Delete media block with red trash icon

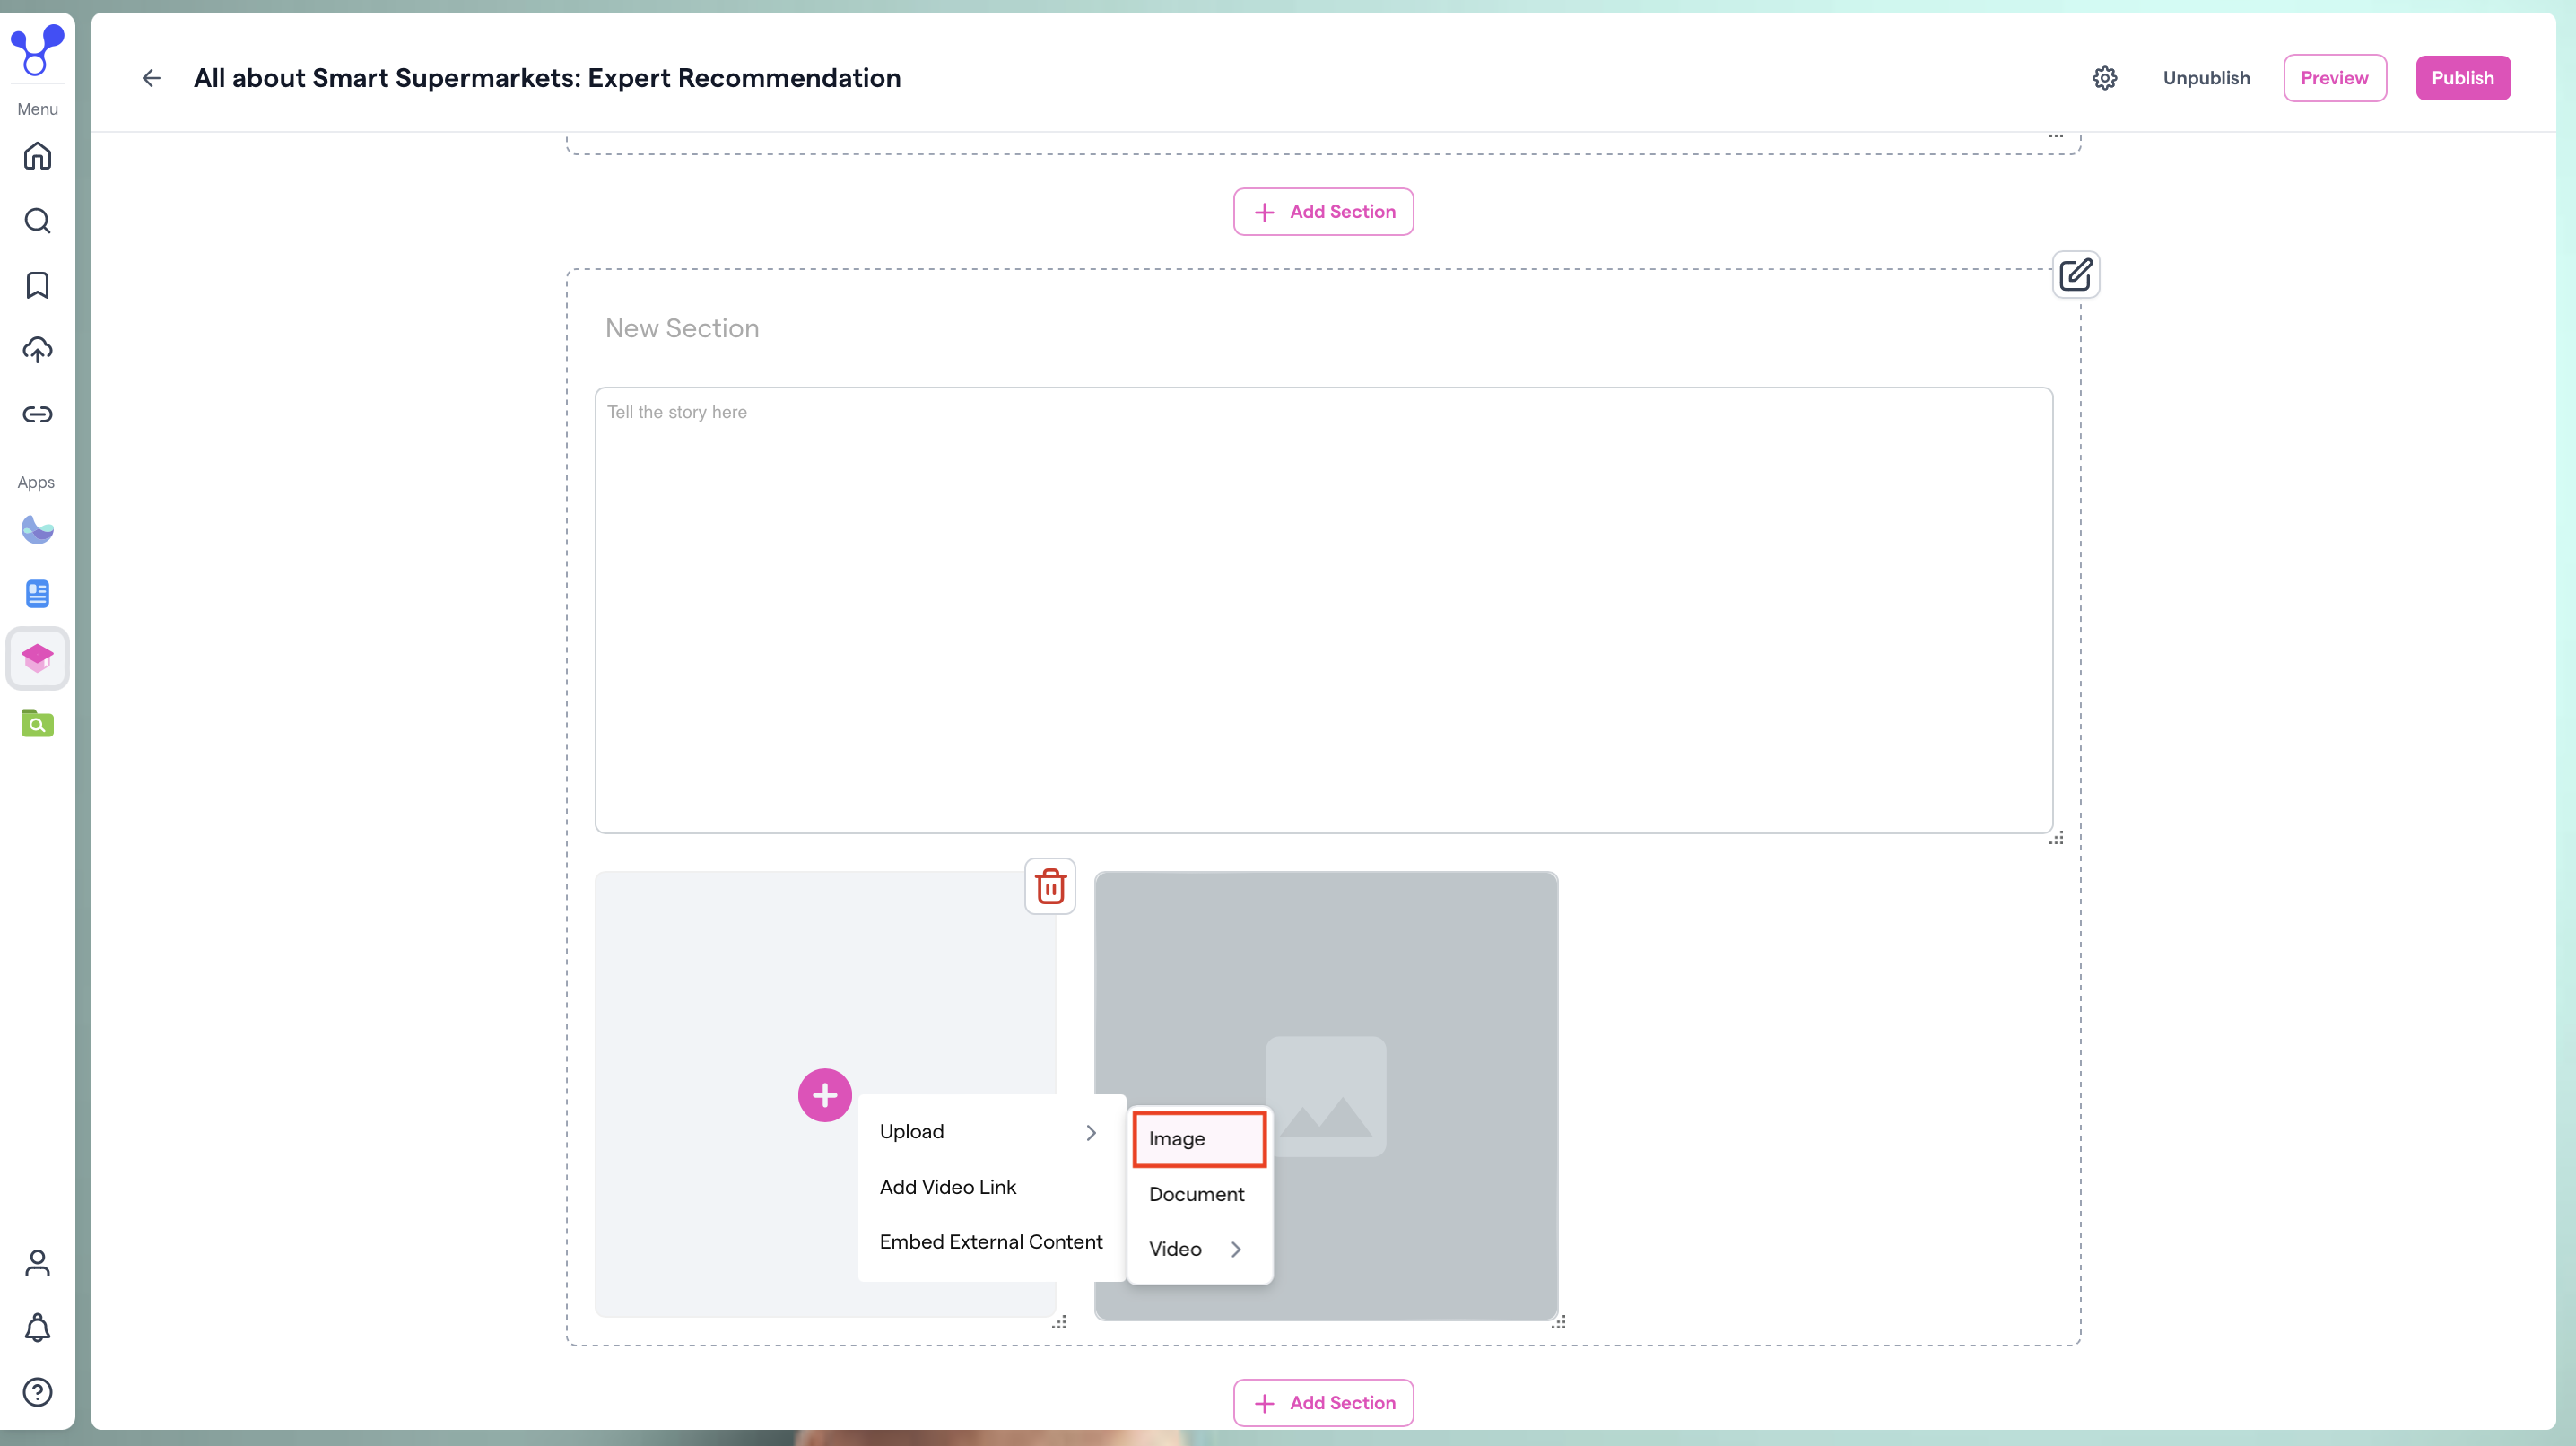click(1050, 886)
